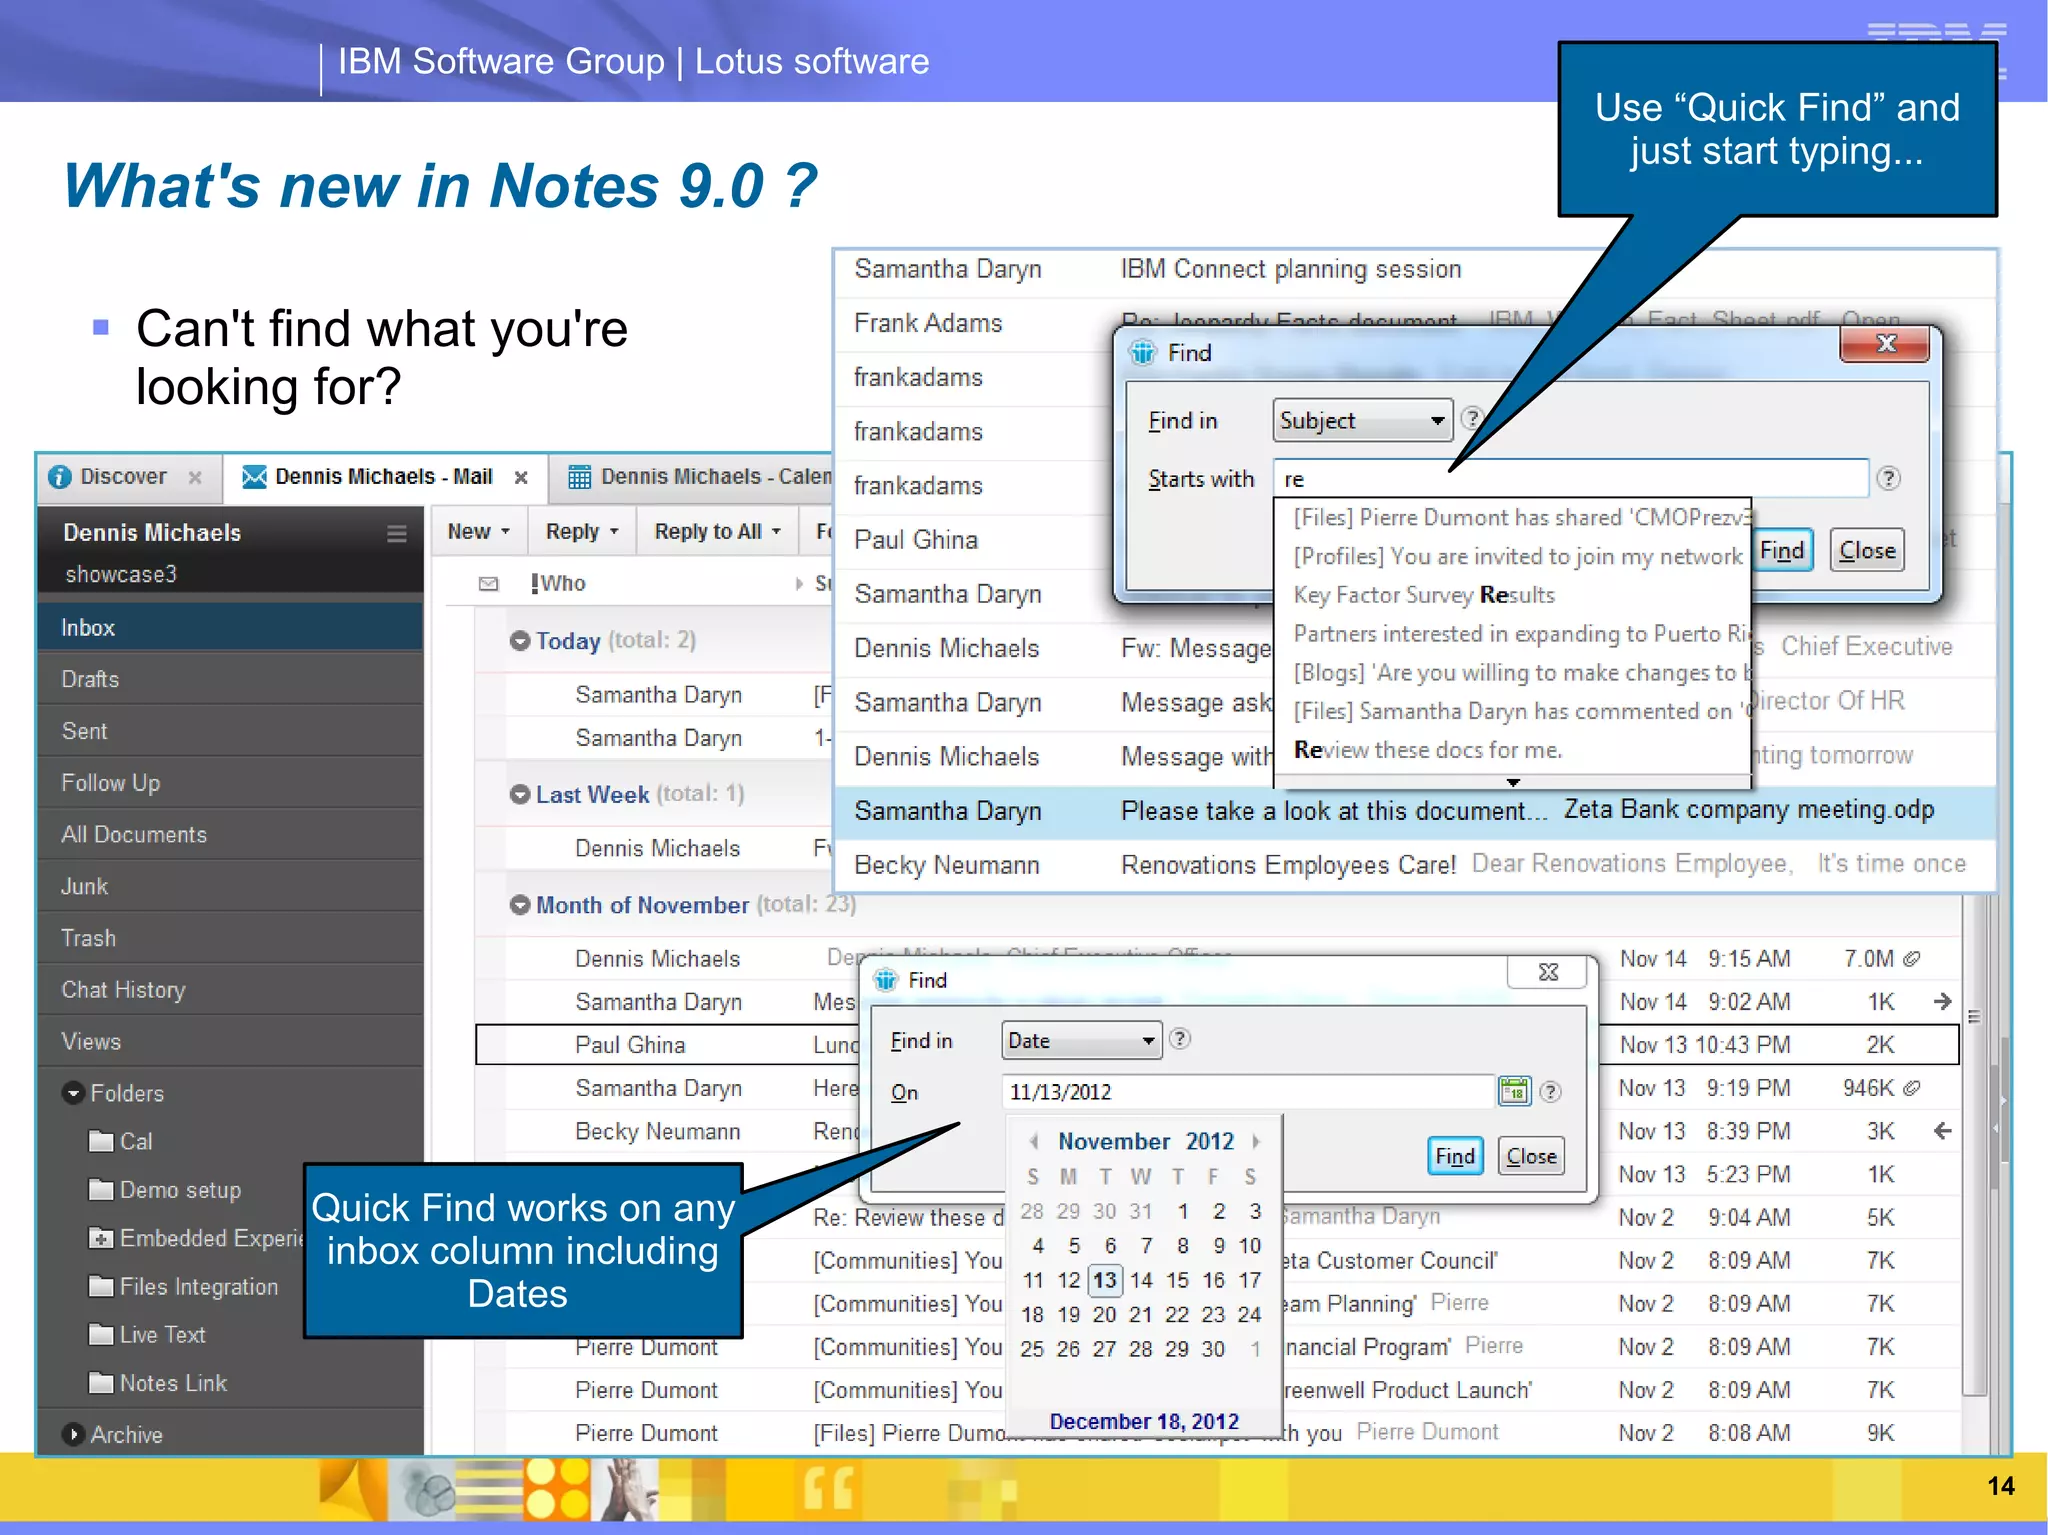The width and height of the screenshot is (2048, 1535).
Task: Close the Discover tab
Action: (195, 478)
